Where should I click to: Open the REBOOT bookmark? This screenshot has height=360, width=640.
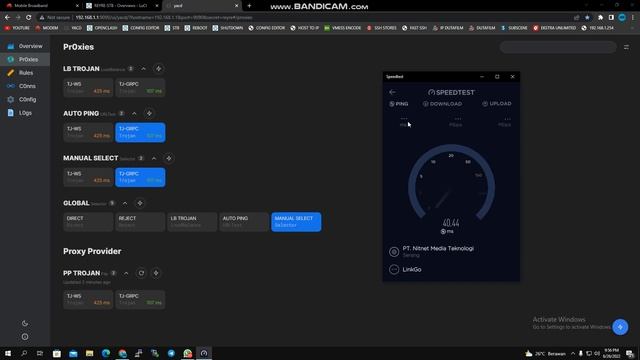pyautogui.click(x=196, y=28)
